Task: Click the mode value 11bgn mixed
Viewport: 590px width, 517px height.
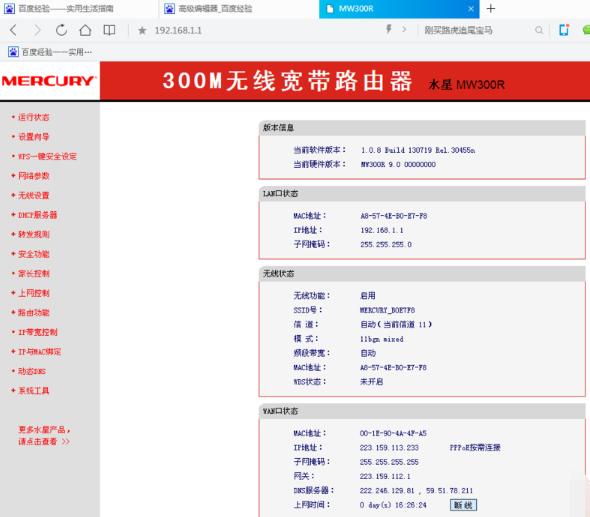Action: click(x=382, y=339)
